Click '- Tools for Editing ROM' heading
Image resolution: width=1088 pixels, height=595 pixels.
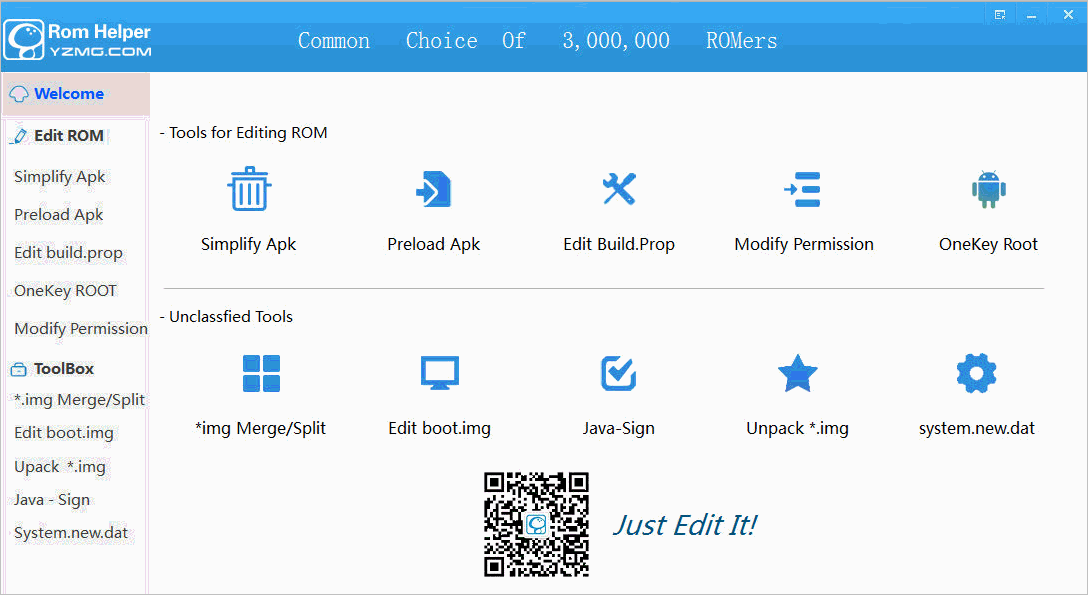(x=244, y=132)
